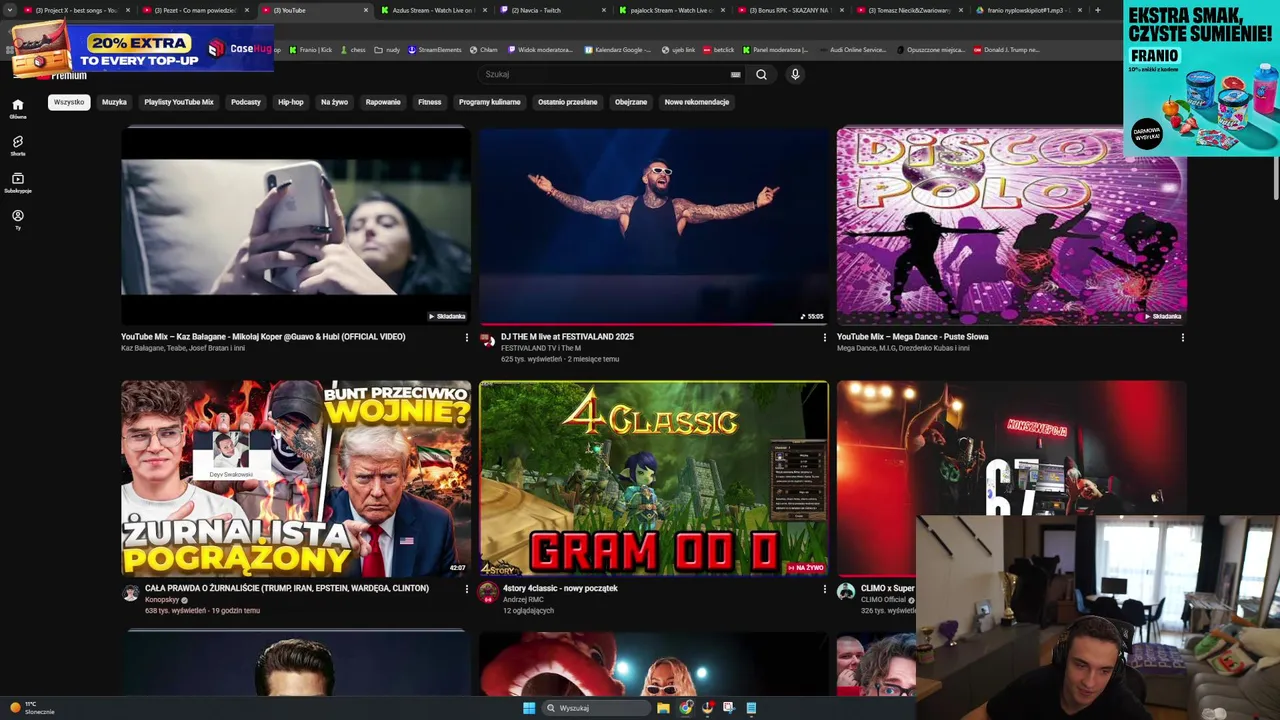Click Andrzej RMC channel avatar
The height and width of the screenshot is (720, 1280).
488,593
